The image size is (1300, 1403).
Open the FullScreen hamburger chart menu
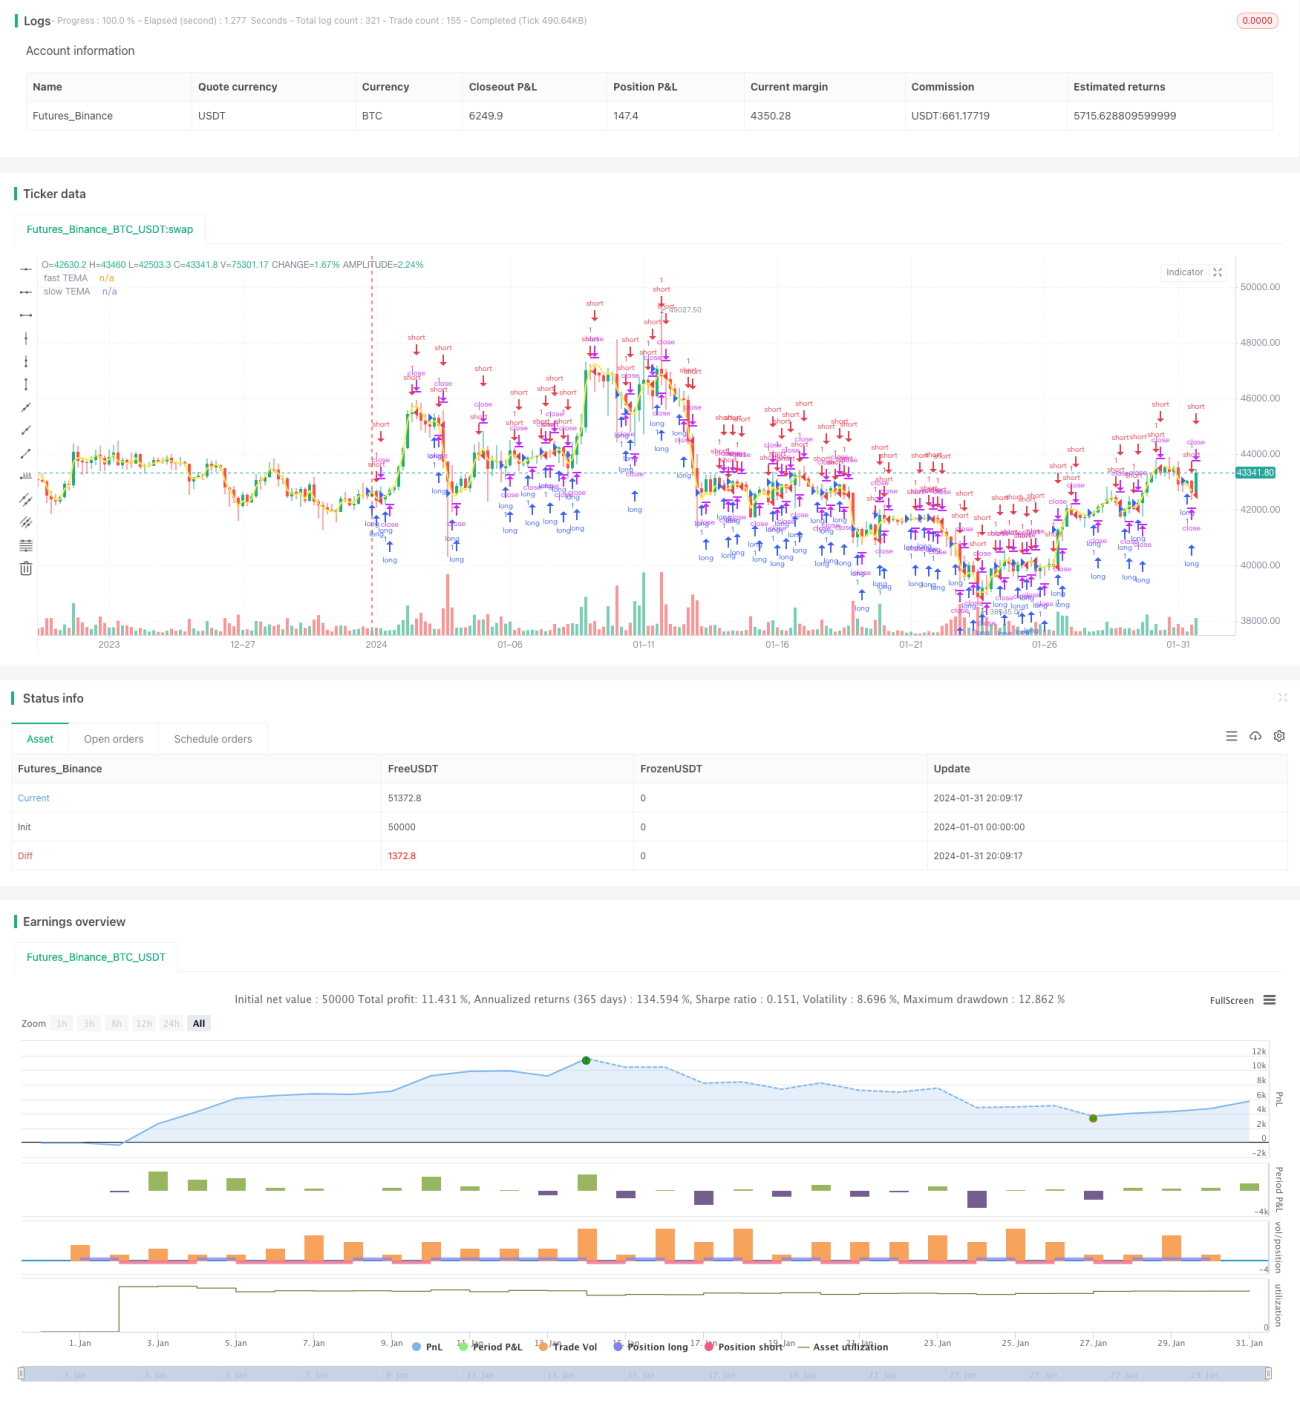point(1269,1000)
